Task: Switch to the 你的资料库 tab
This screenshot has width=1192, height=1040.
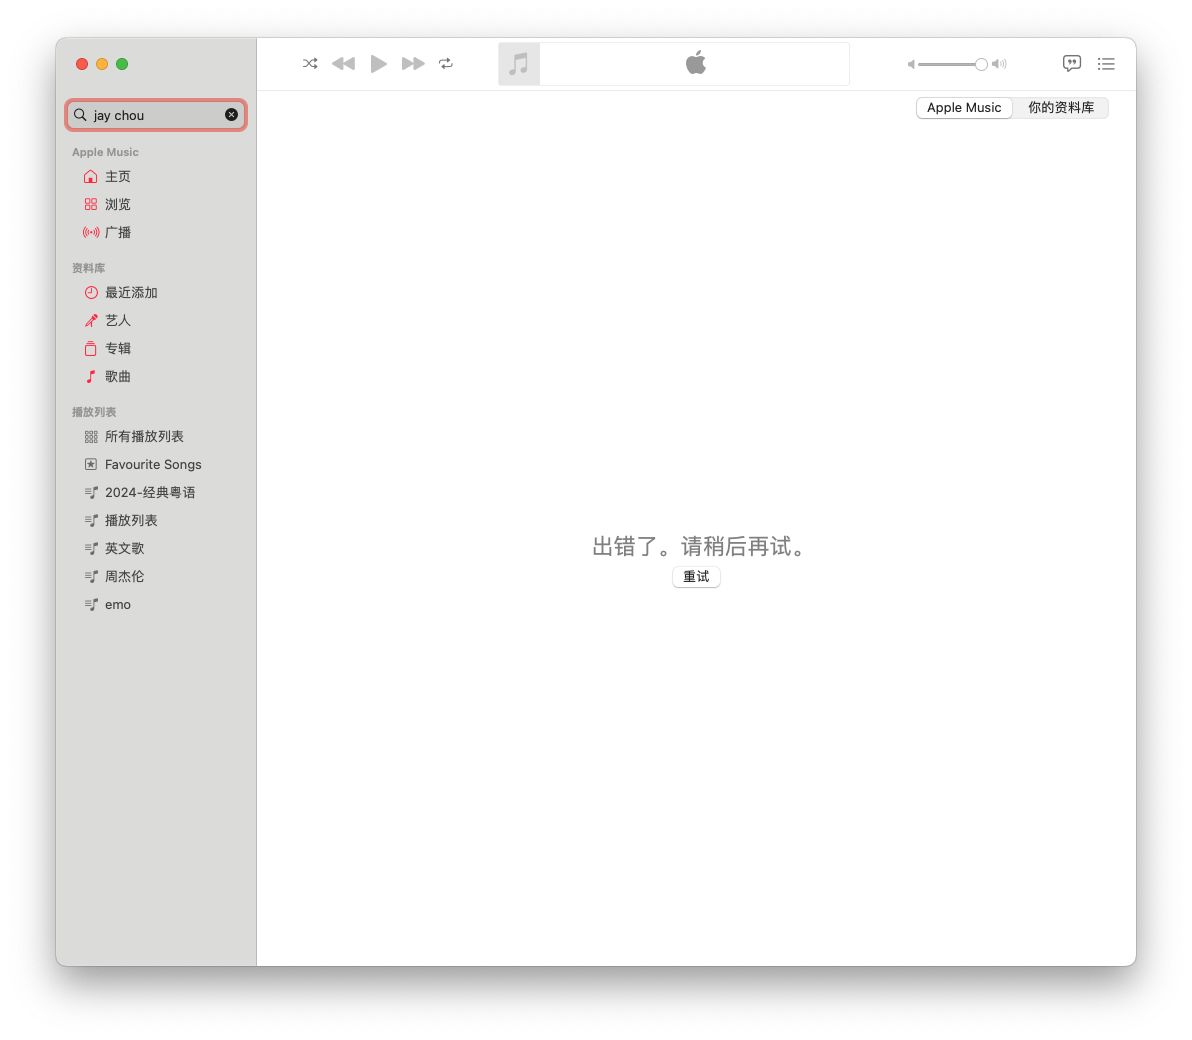Action: (1061, 108)
